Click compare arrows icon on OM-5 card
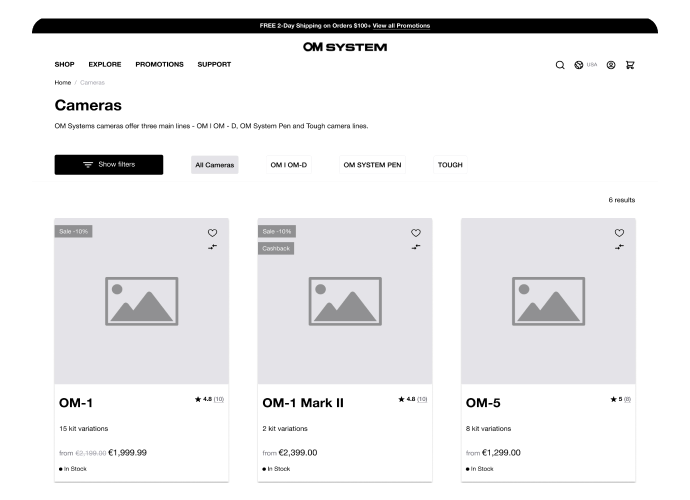690x500 pixels. [619, 247]
